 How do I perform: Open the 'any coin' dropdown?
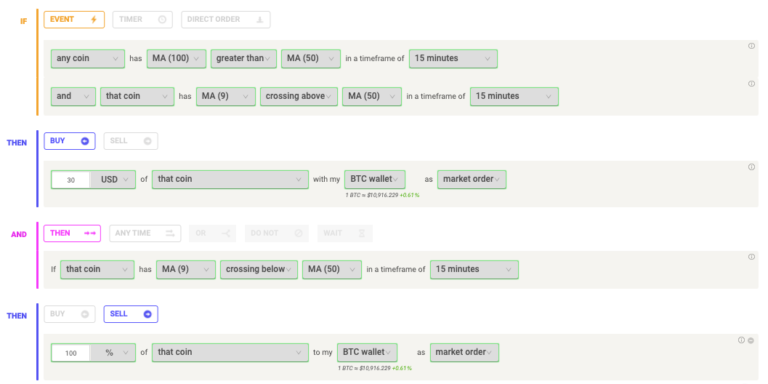click(x=88, y=59)
